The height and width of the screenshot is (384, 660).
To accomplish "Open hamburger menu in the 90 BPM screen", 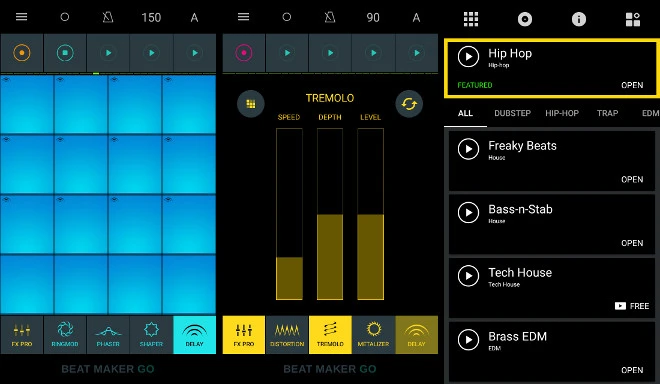I will click(x=243, y=17).
